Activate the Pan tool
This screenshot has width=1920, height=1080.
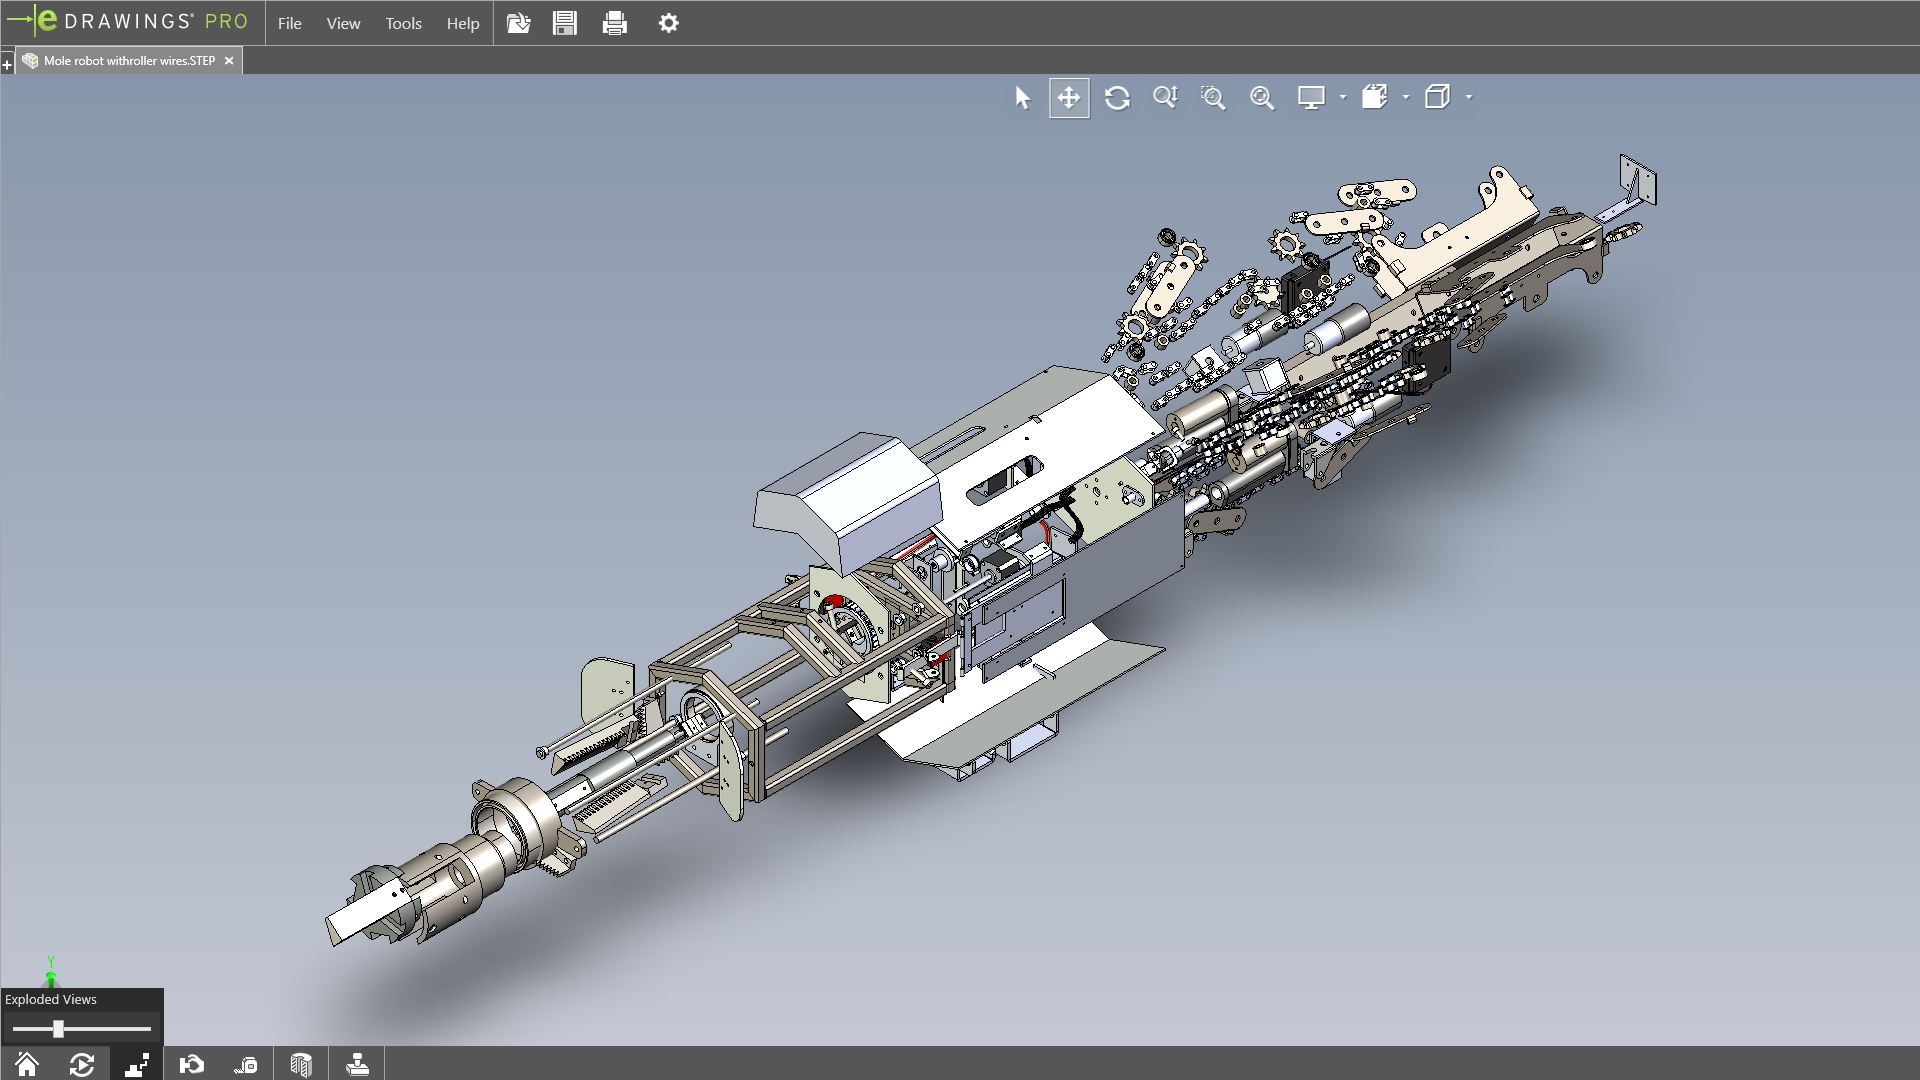coord(1069,98)
